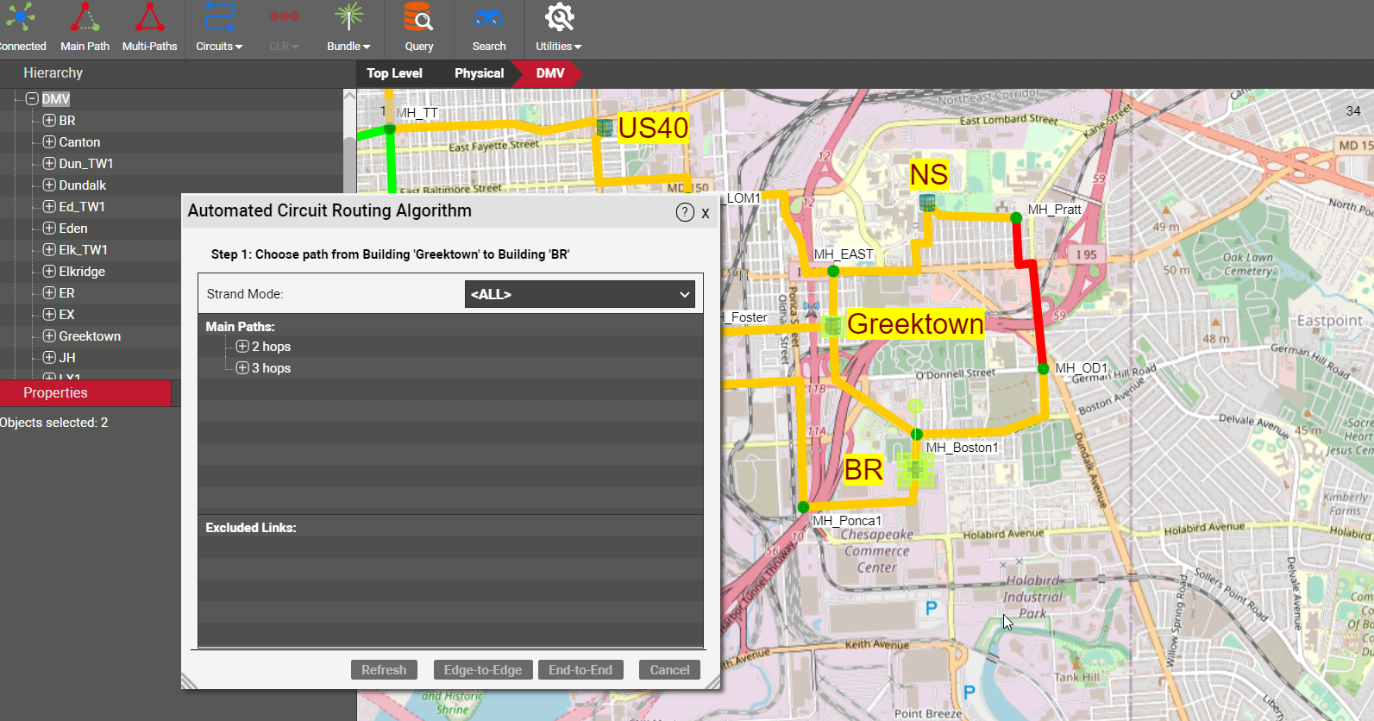Select the Top Level breadcrumb tab
Viewport: 1374px width, 721px height.
(394, 73)
